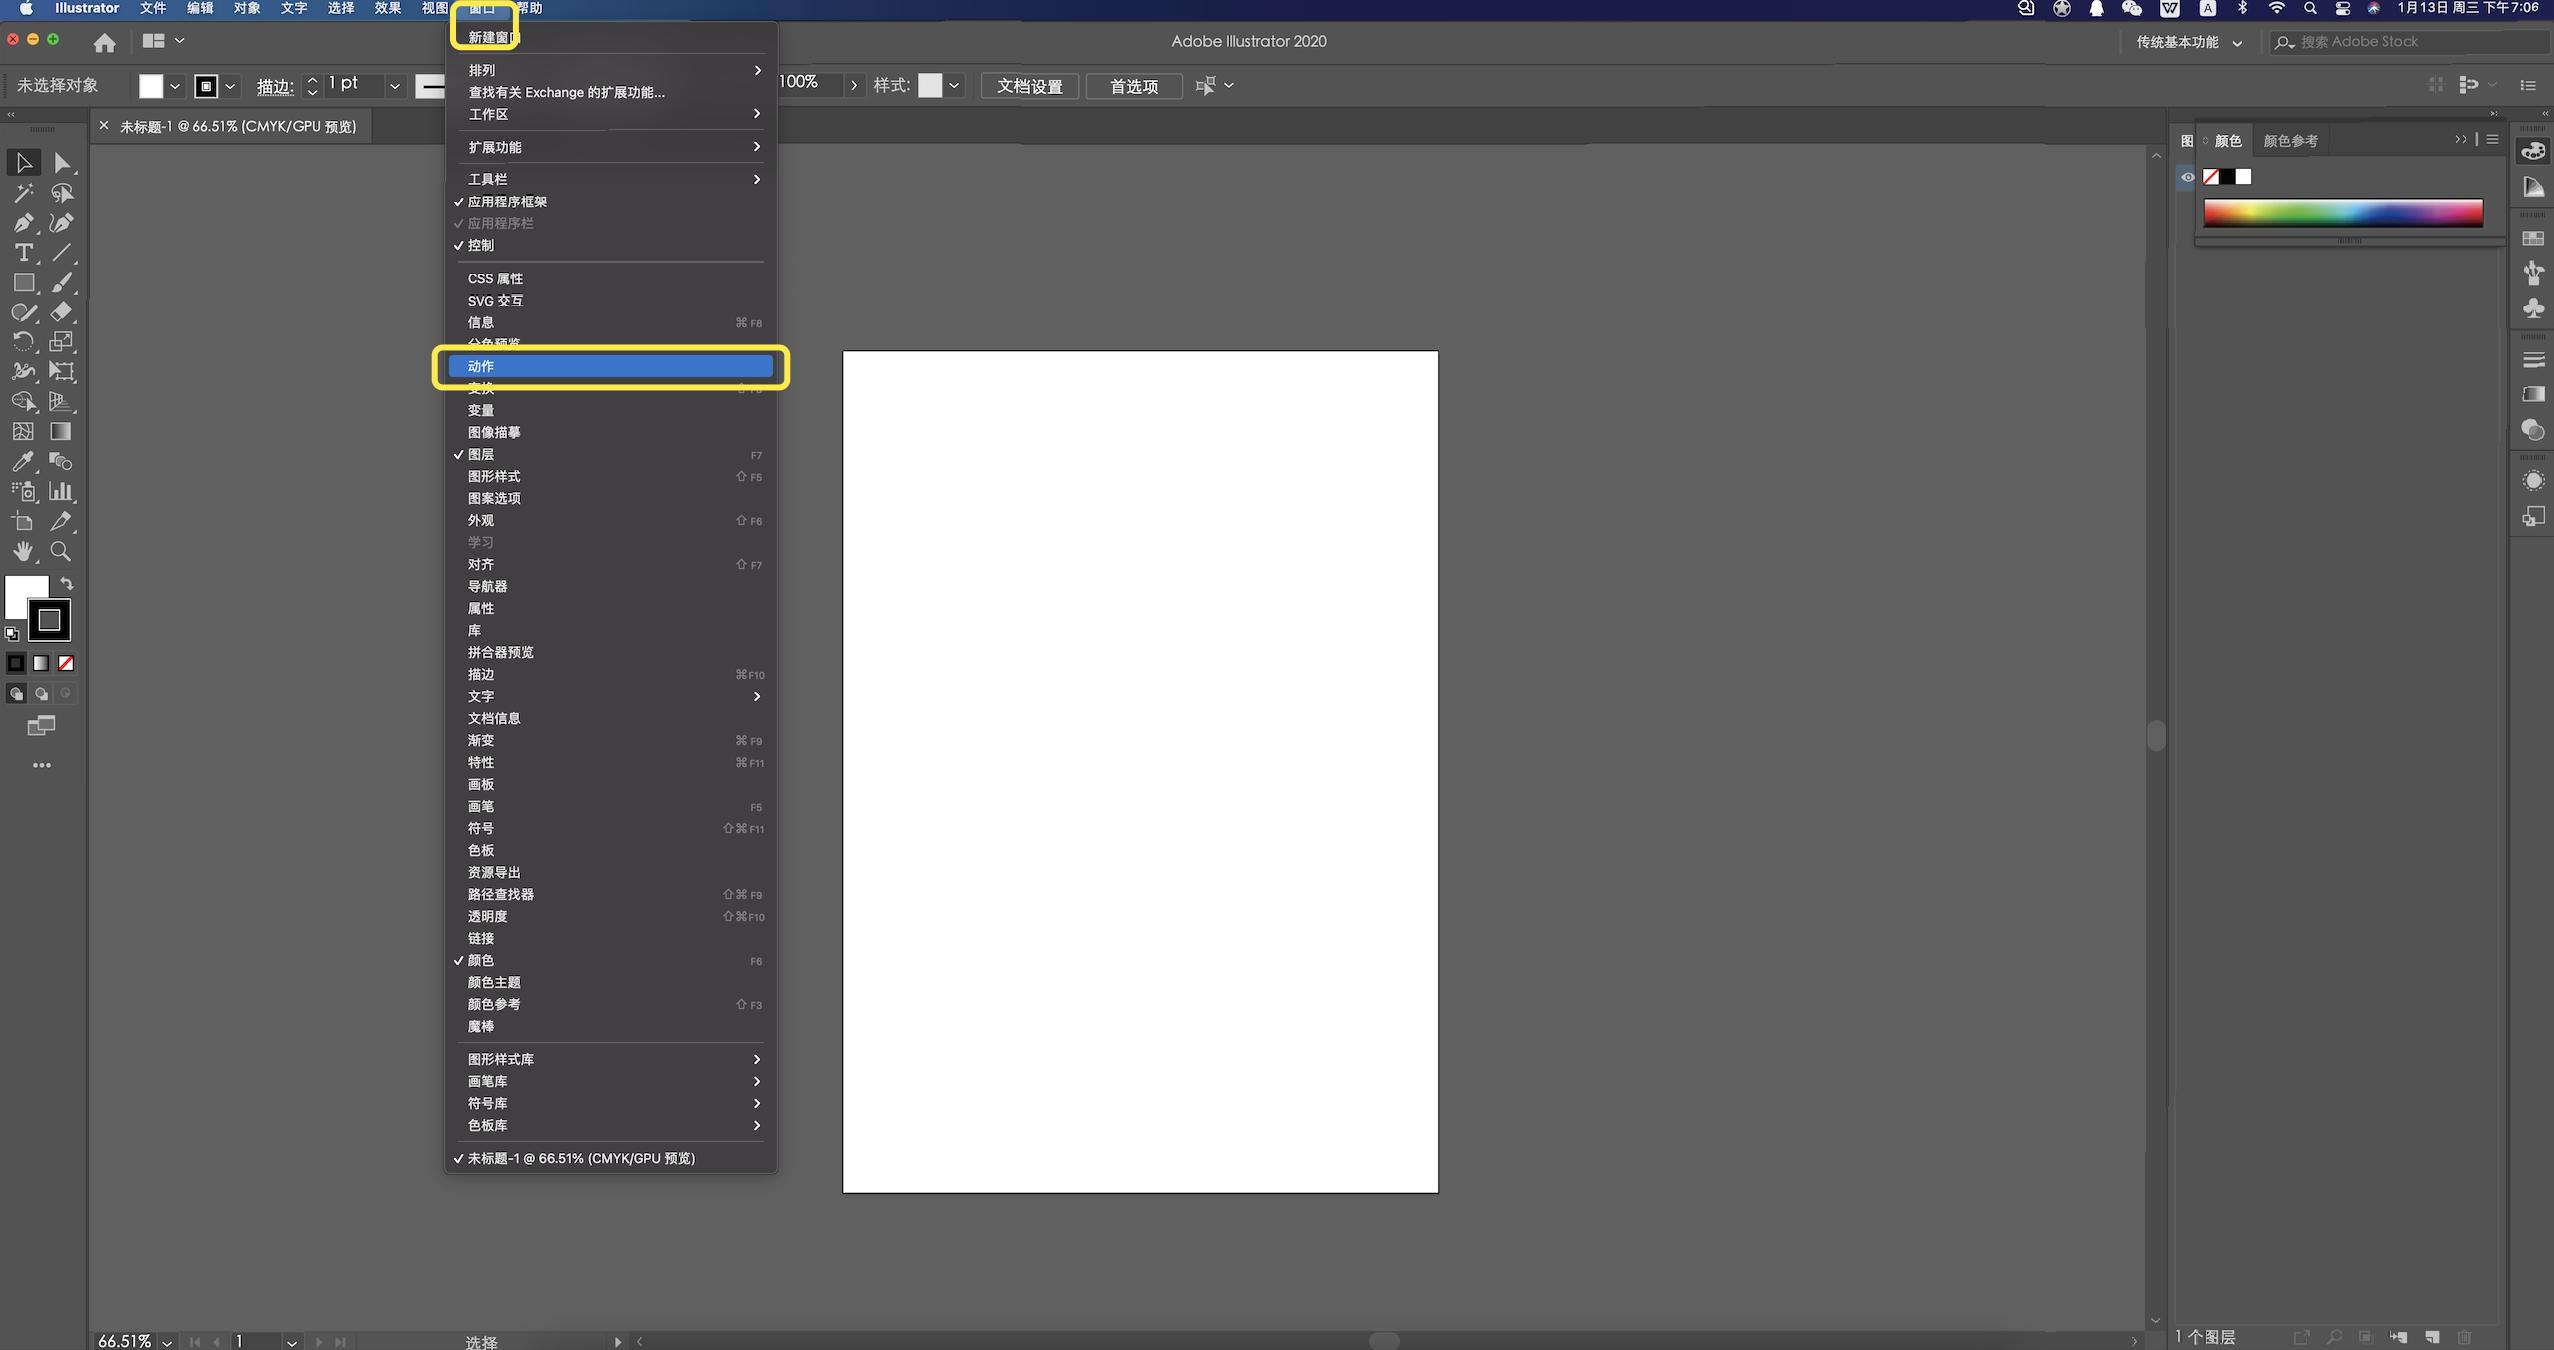Open the 路径查找器 panel entry
The height and width of the screenshot is (1350, 2554).
point(501,895)
